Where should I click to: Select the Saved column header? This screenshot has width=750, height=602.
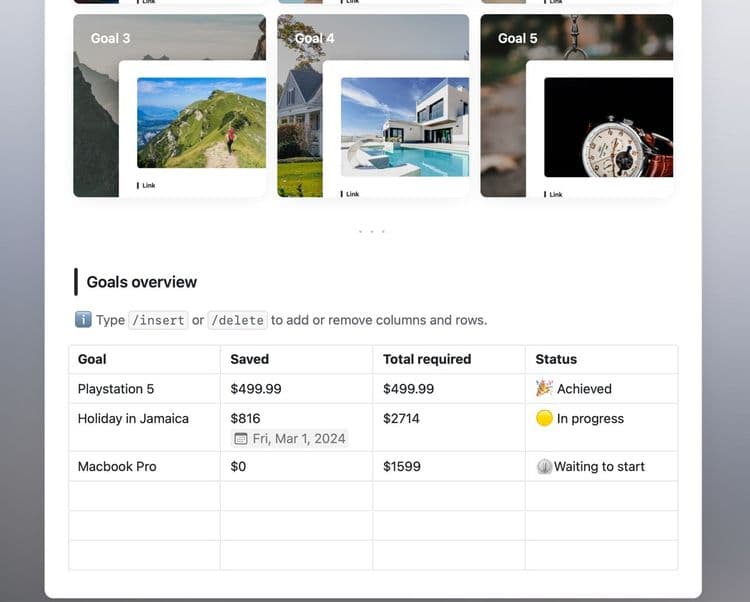tap(250, 359)
